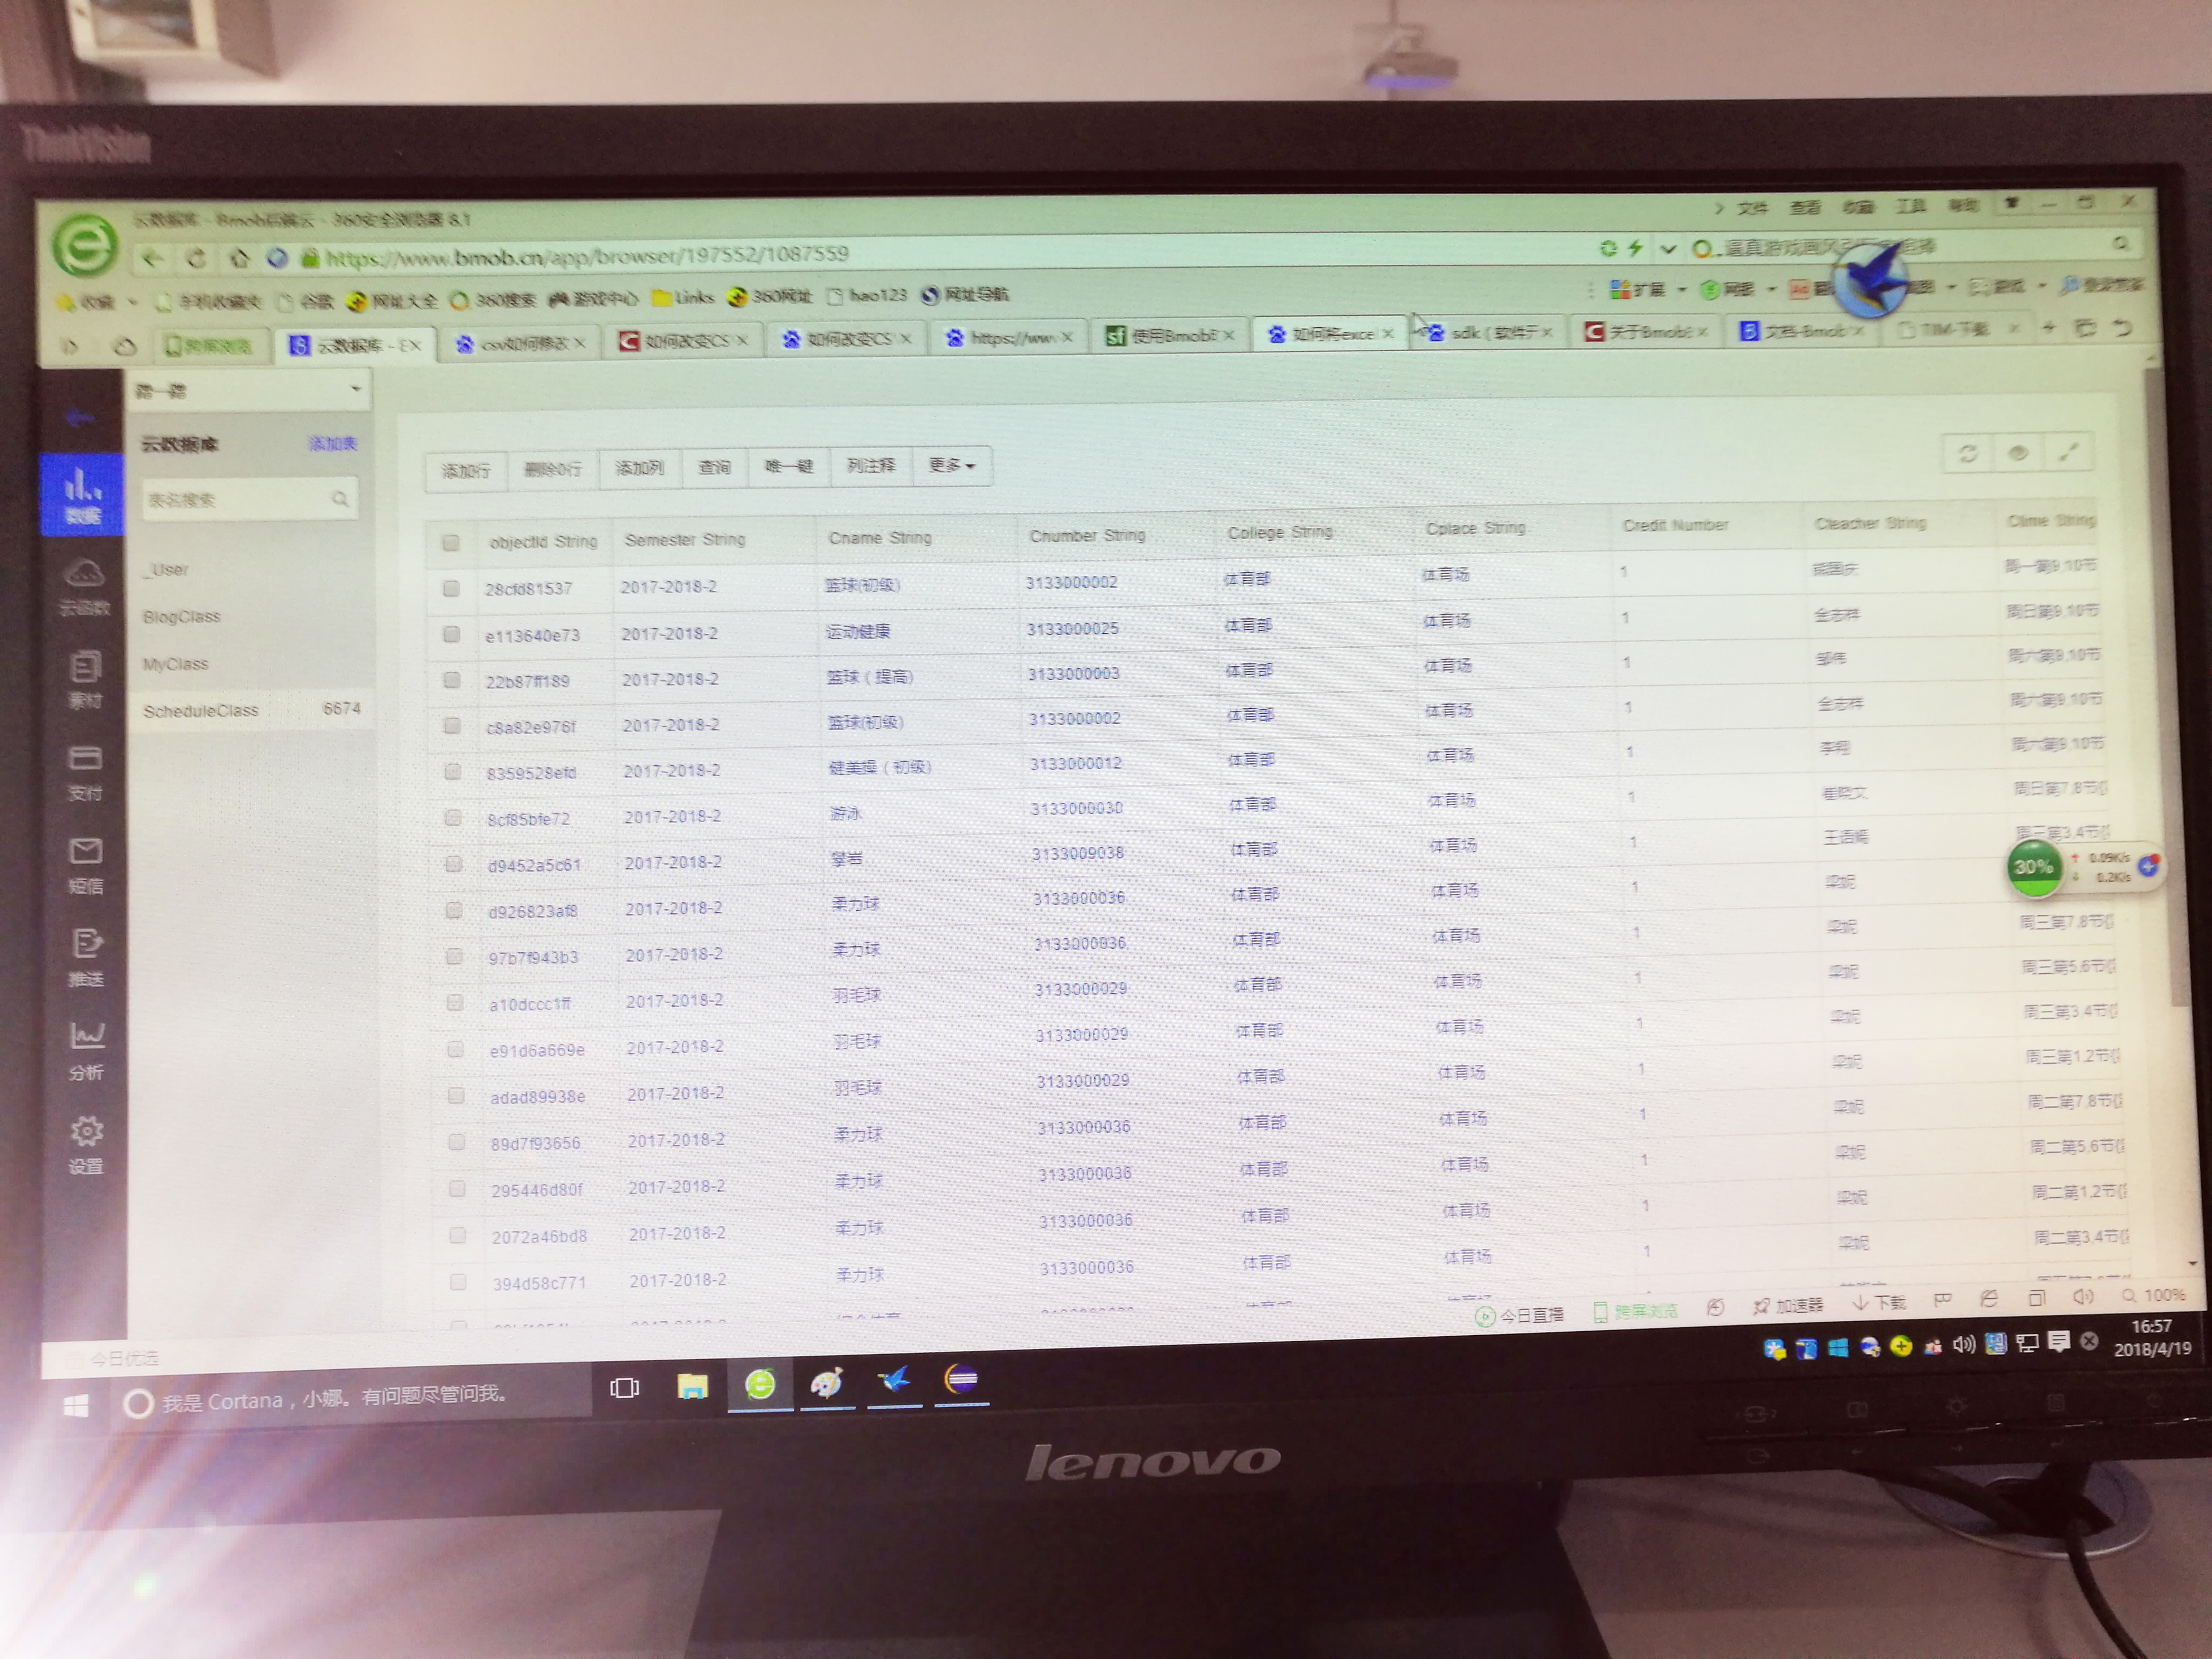The image size is (2212, 1659).
Task: Open the 分析 analytics chart icon
Action: coord(86,1051)
